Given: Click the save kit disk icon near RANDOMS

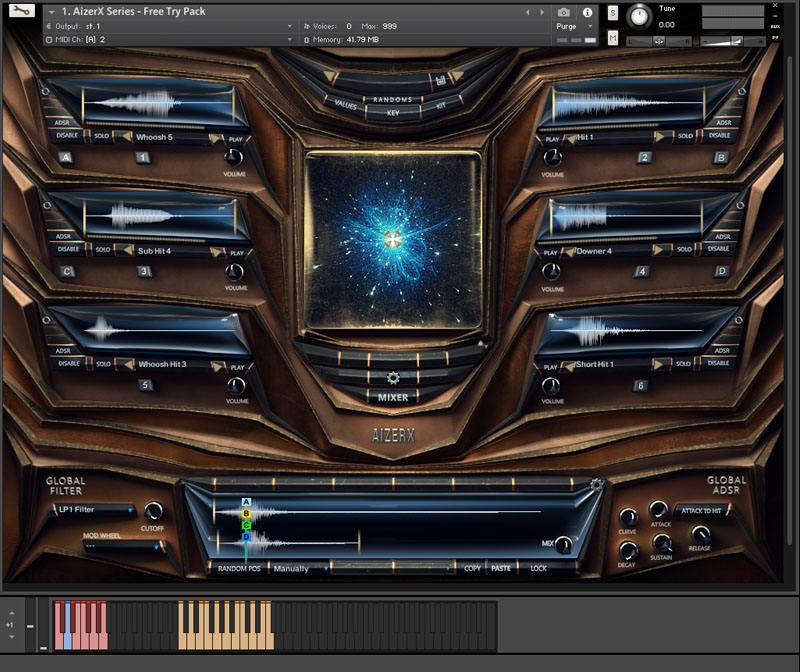Looking at the screenshot, I should click(440, 79).
